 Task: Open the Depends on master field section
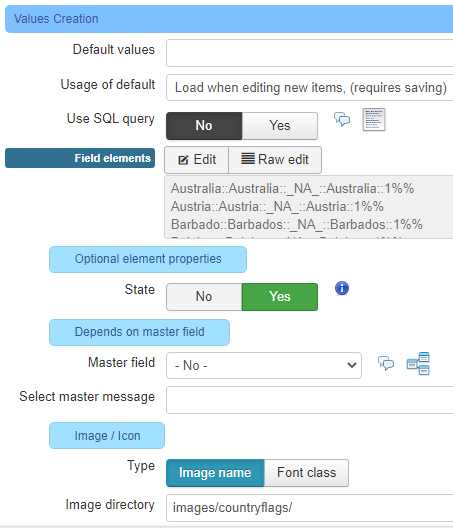[x=139, y=332]
